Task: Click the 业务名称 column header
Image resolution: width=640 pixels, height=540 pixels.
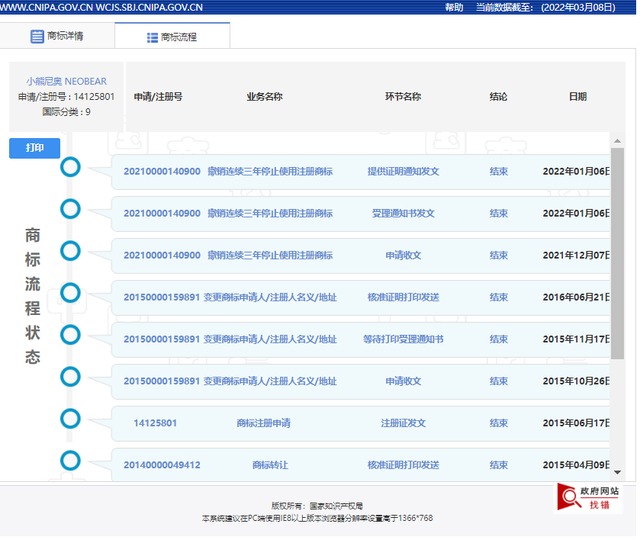Action: (264, 97)
